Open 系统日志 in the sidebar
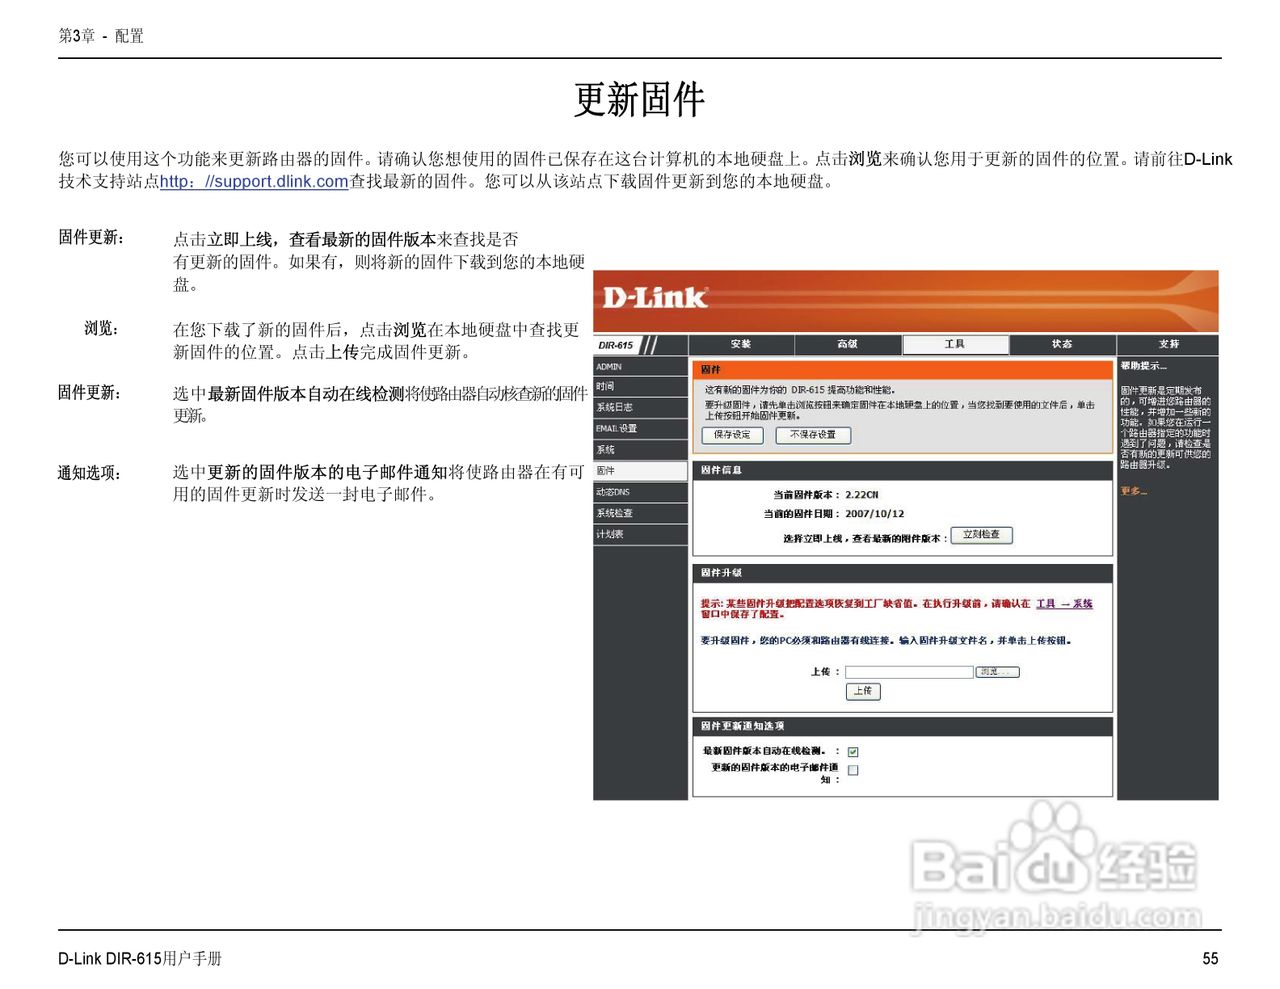1280x989 pixels. pyautogui.click(x=640, y=407)
